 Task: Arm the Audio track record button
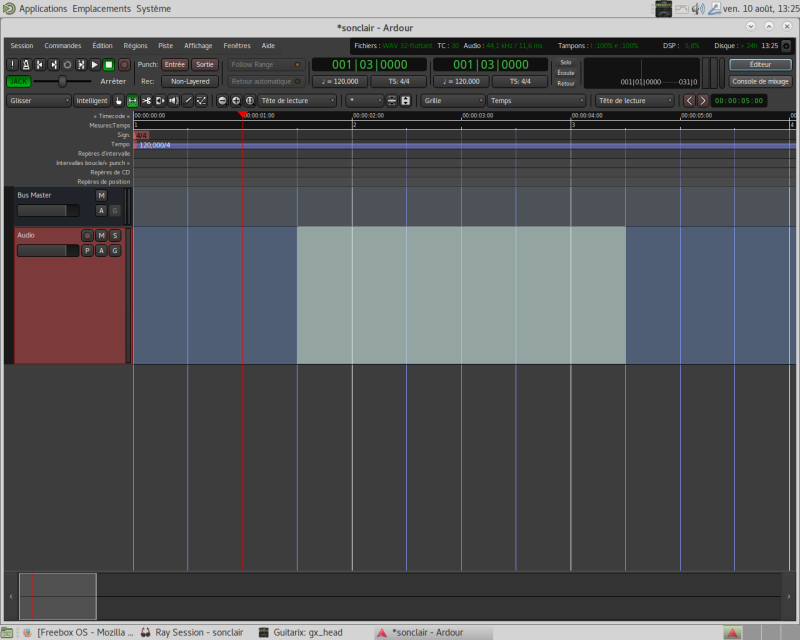(87, 235)
